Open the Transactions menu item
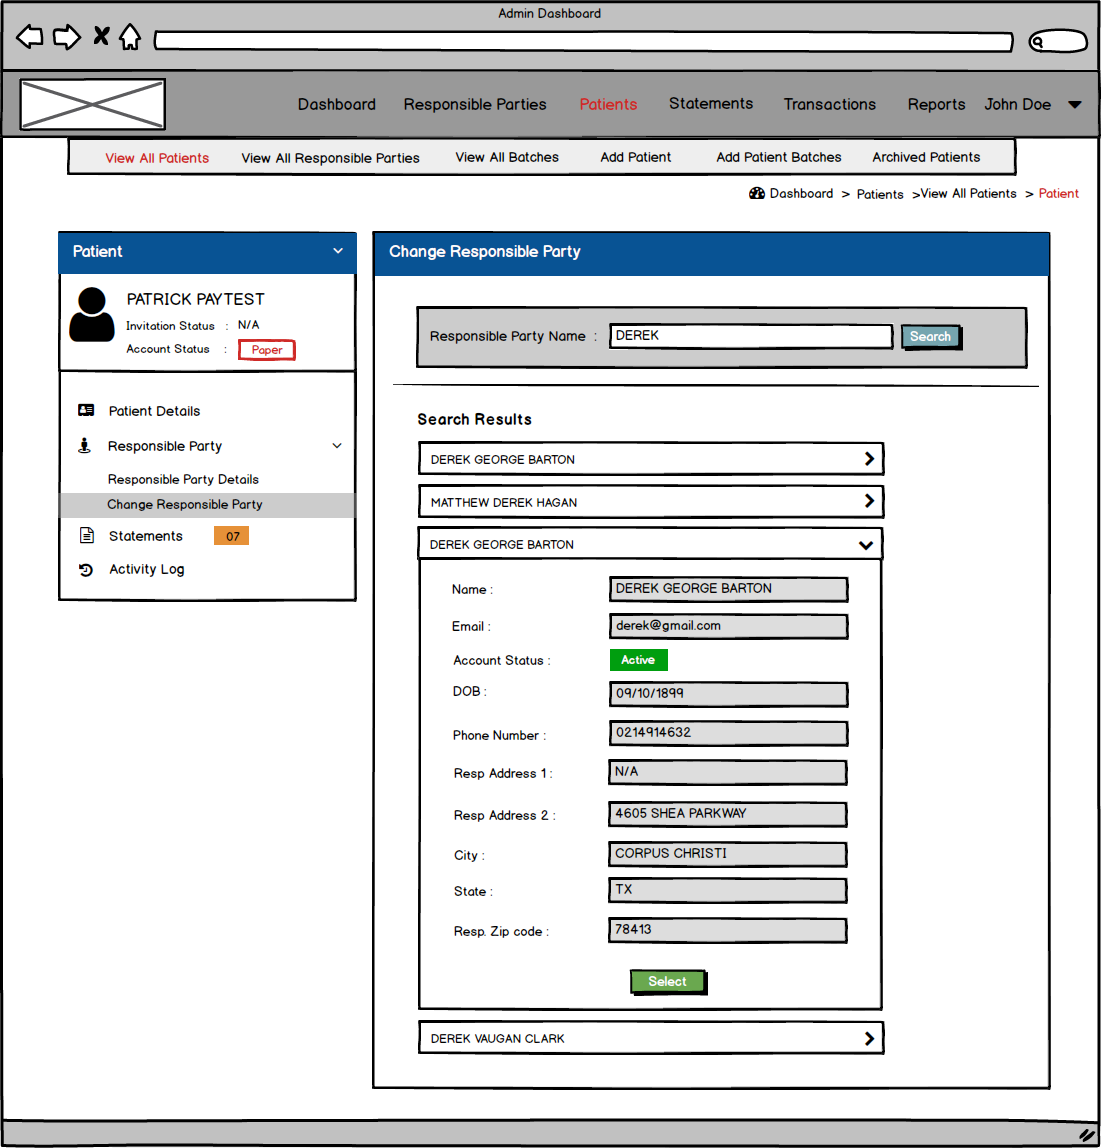The height and width of the screenshot is (1148, 1101). click(829, 105)
